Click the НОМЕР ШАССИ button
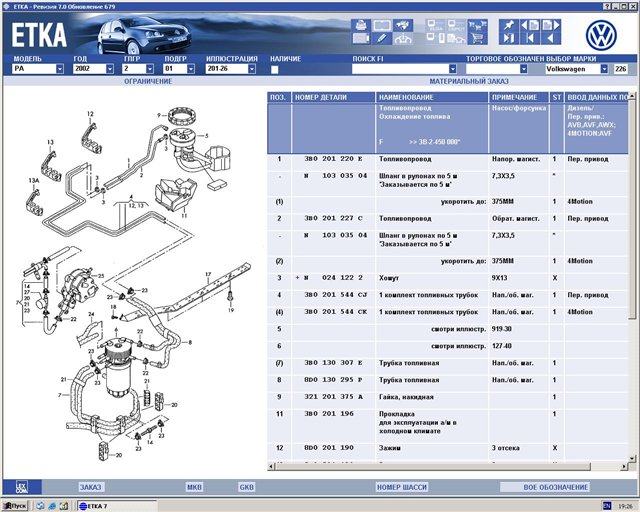 pyautogui.click(x=402, y=487)
